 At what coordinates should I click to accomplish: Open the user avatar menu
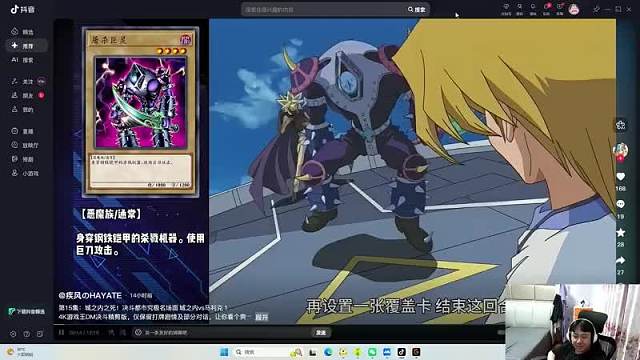[x=574, y=9]
